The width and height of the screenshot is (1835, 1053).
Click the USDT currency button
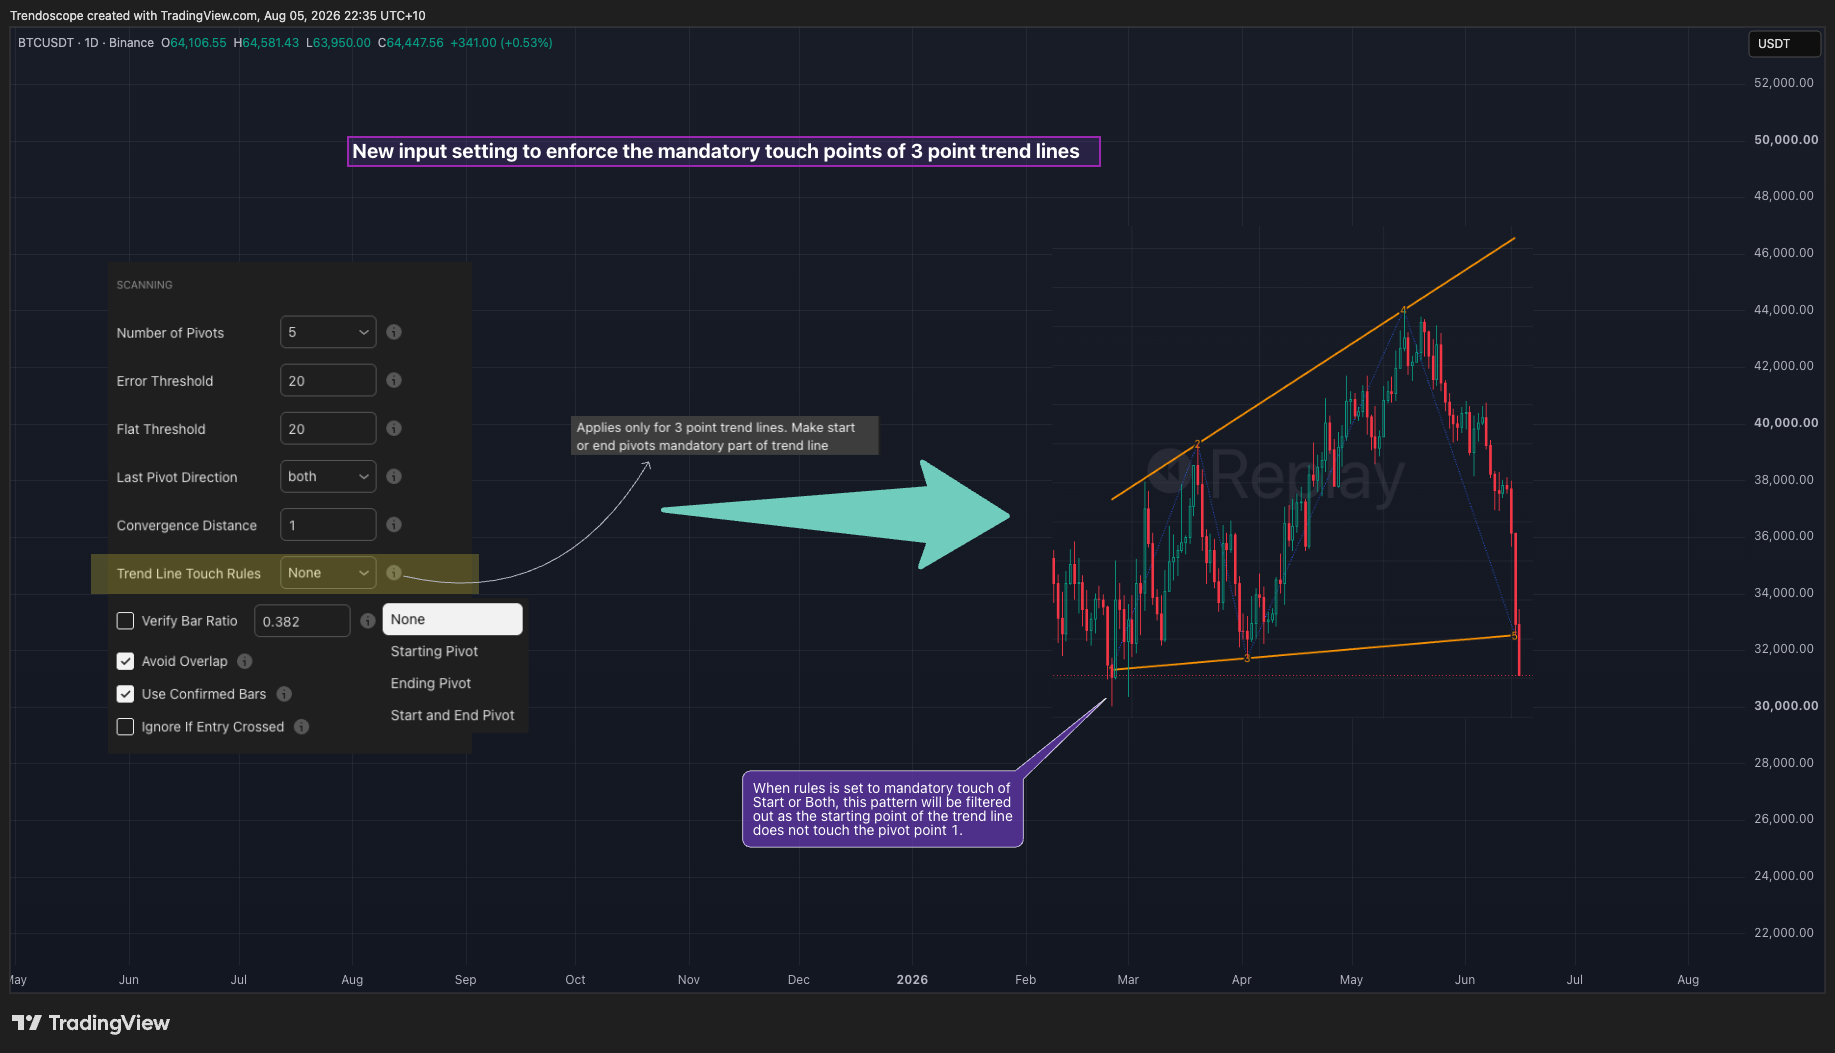[x=1784, y=44]
